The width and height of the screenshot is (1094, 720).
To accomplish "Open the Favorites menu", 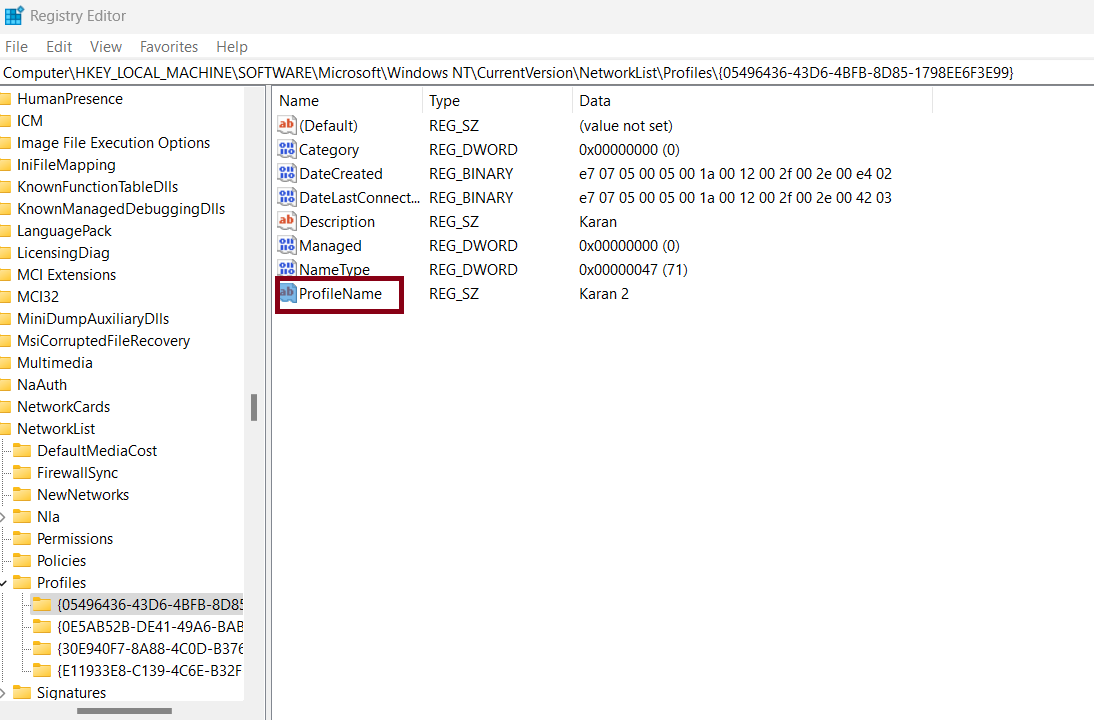I will pyautogui.click(x=169, y=47).
